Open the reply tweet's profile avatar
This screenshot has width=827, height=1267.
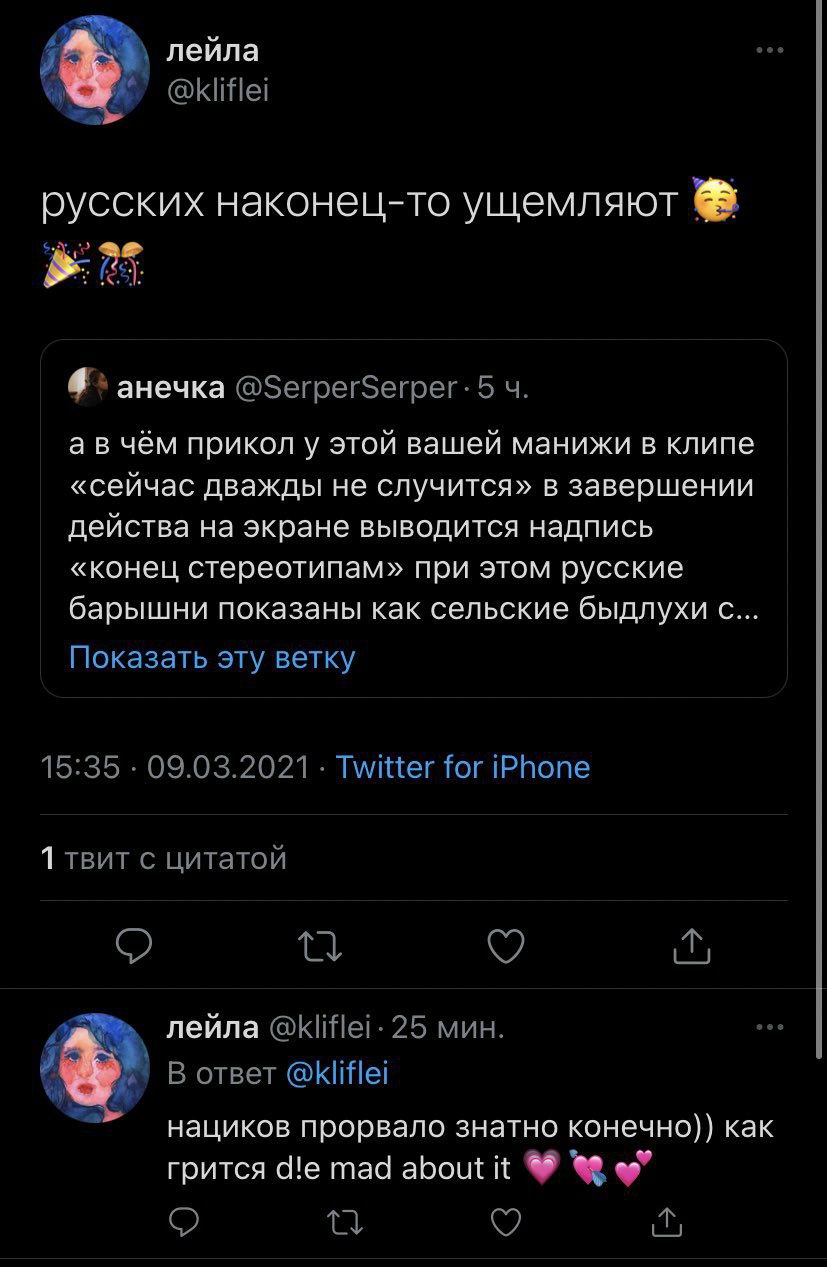[x=94, y=1068]
